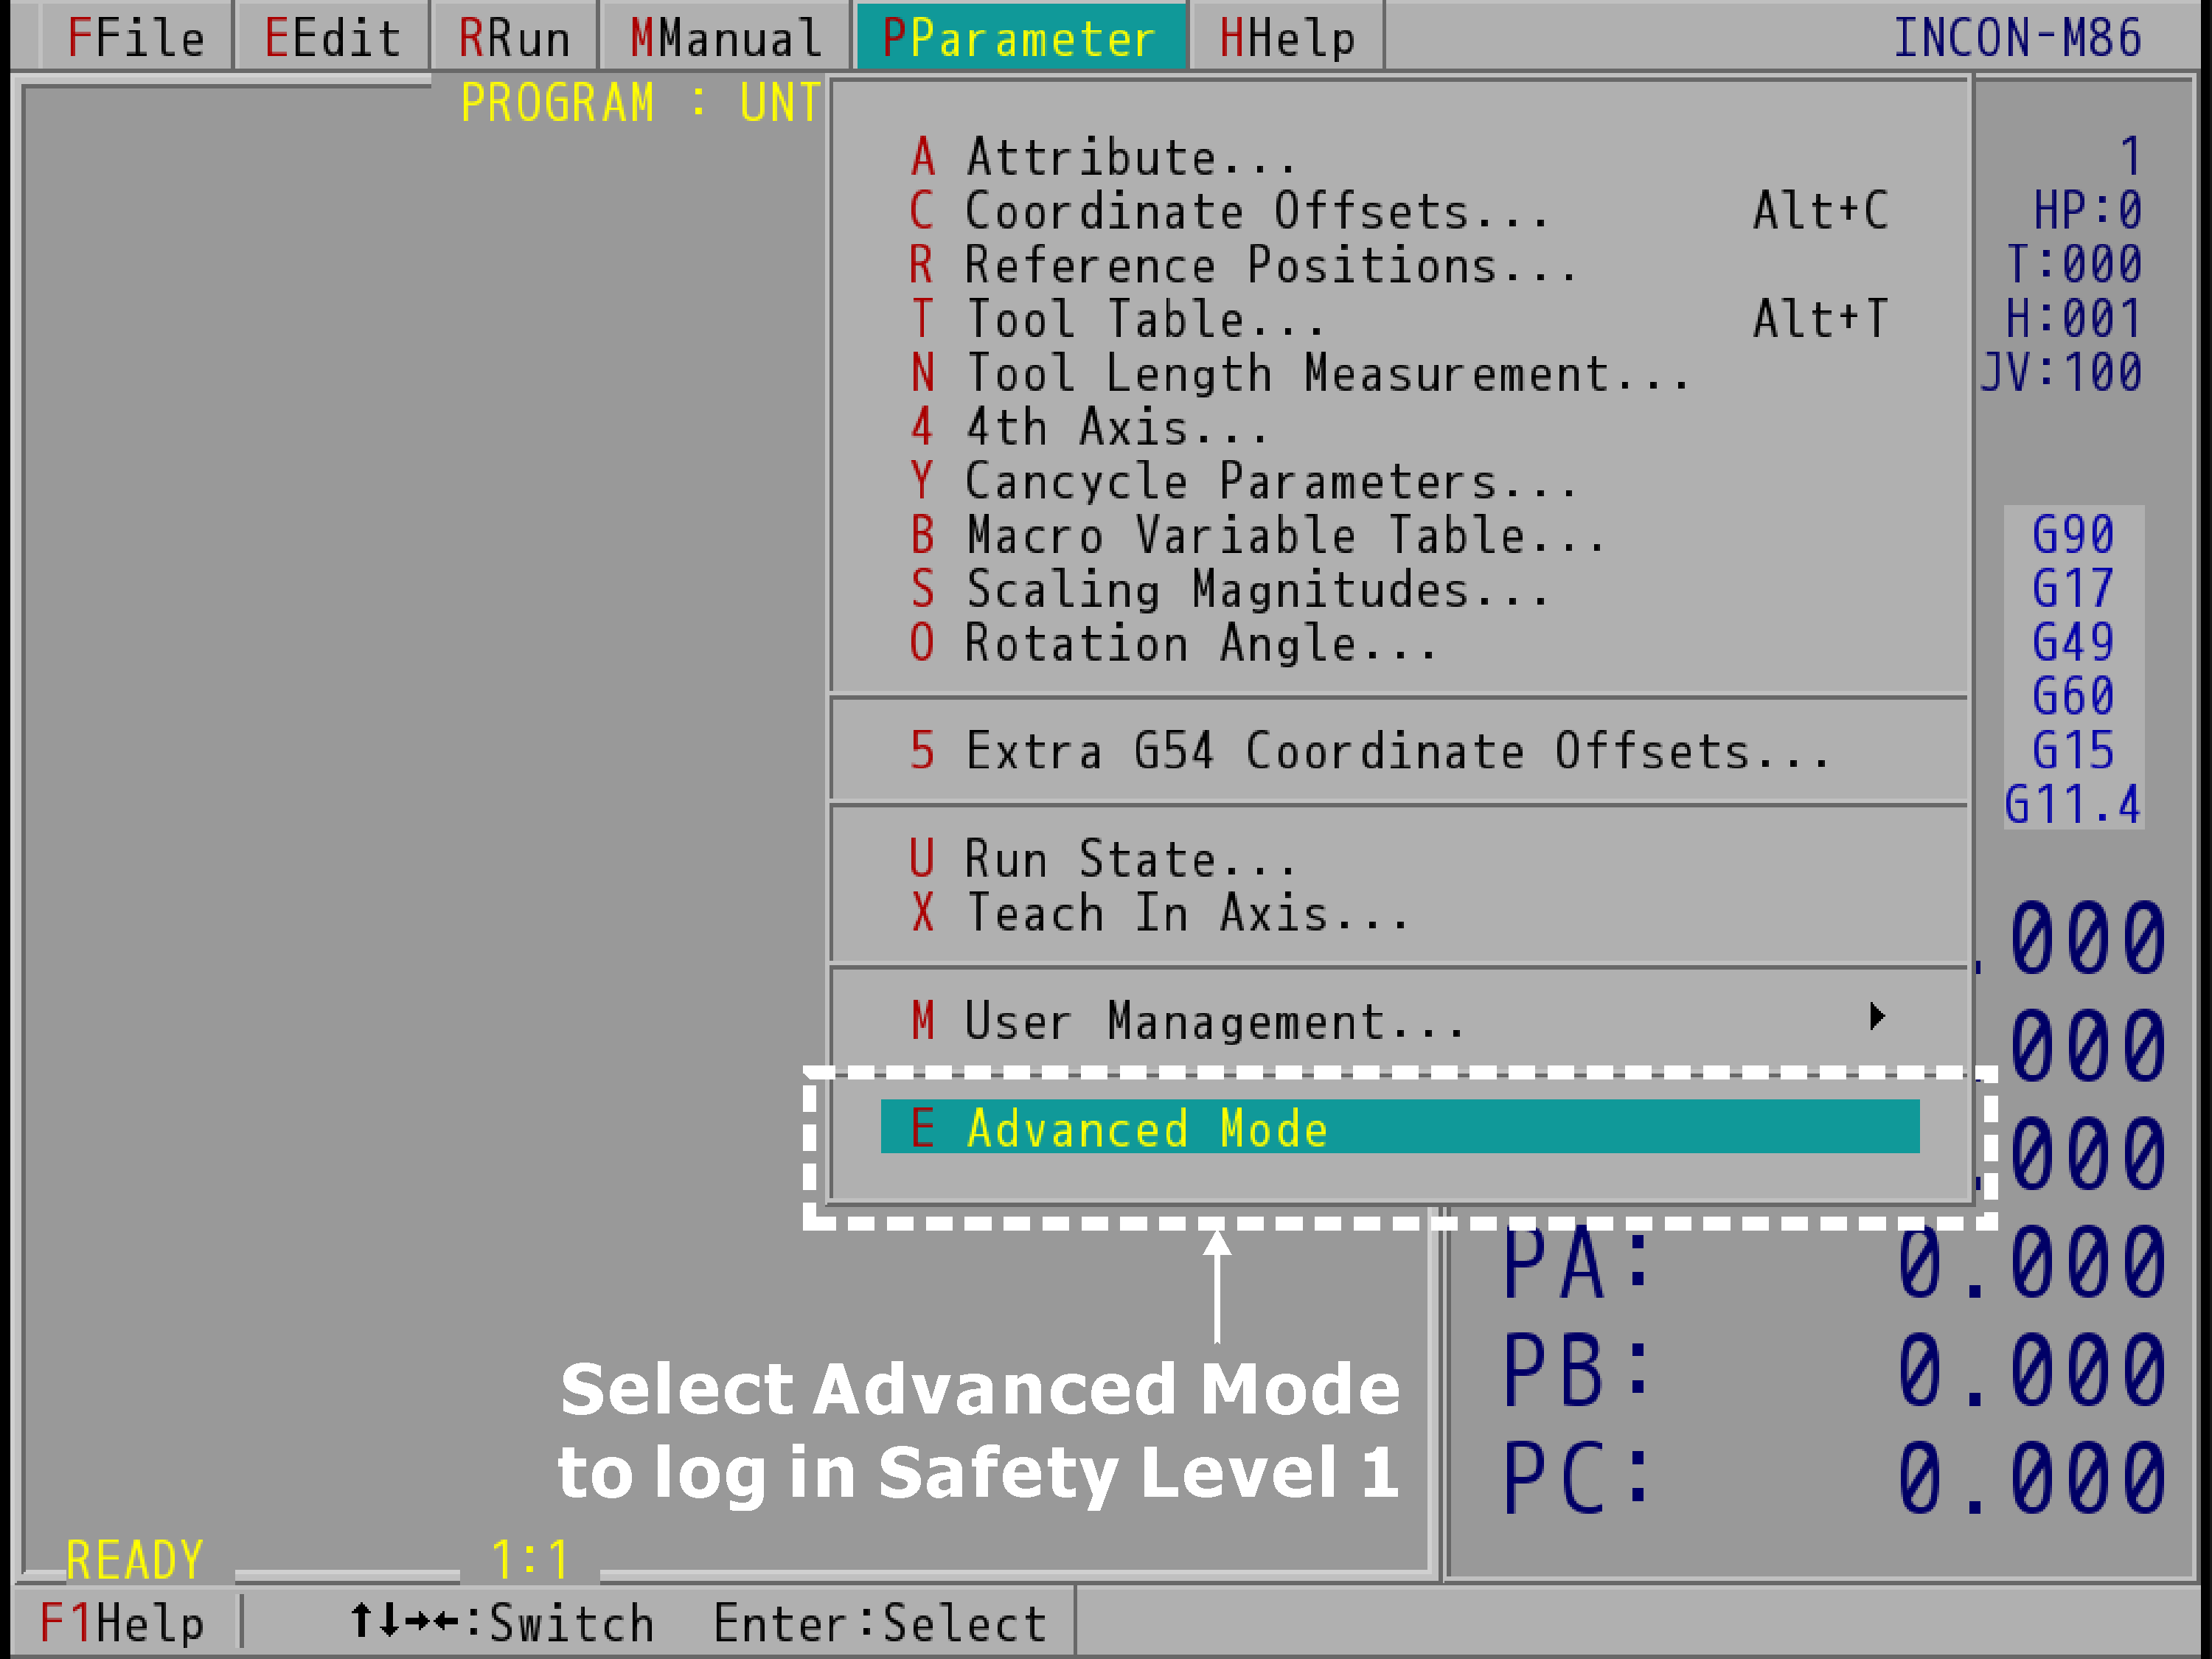Click the G49 modal code
Screen dimensions: 2212x1659
2073,642
